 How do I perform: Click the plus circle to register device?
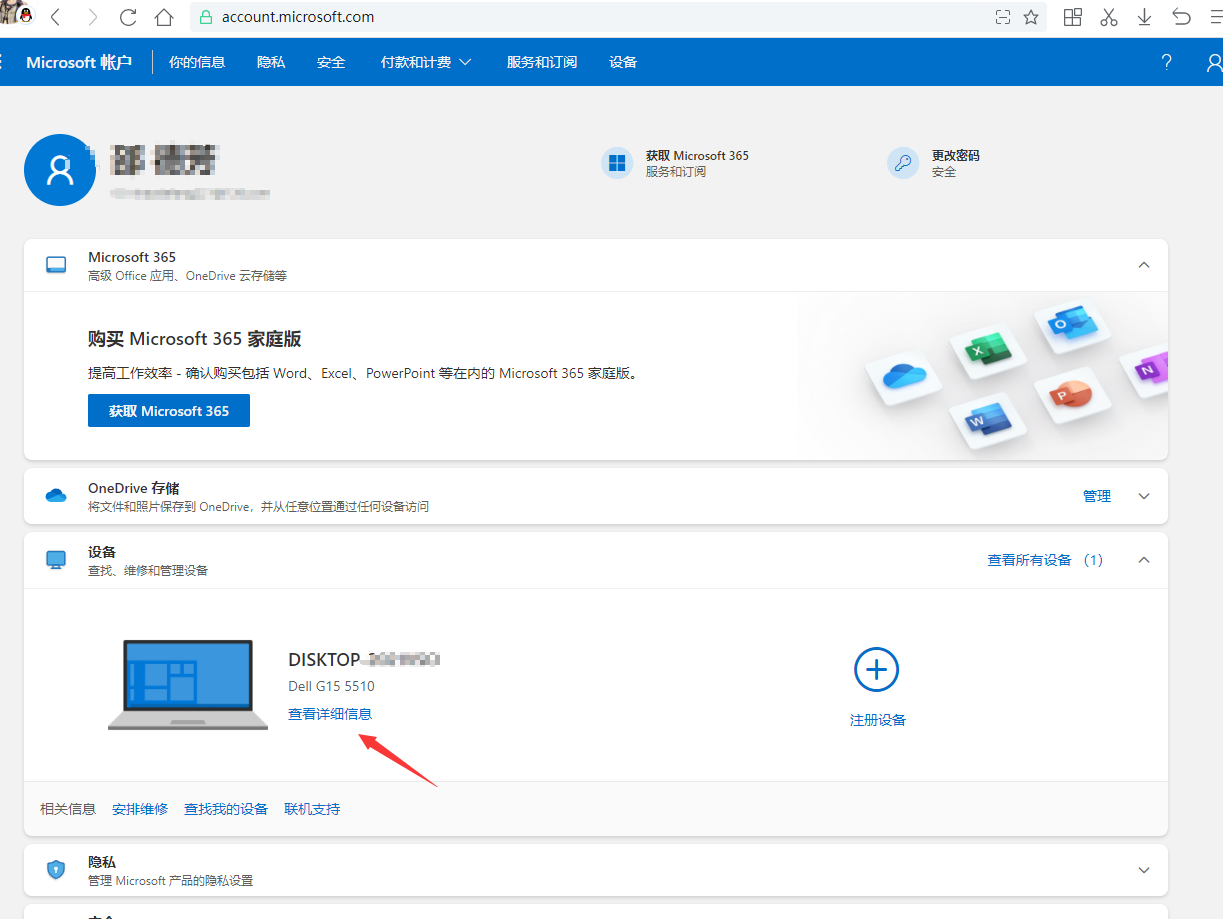(x=877, y=669)
